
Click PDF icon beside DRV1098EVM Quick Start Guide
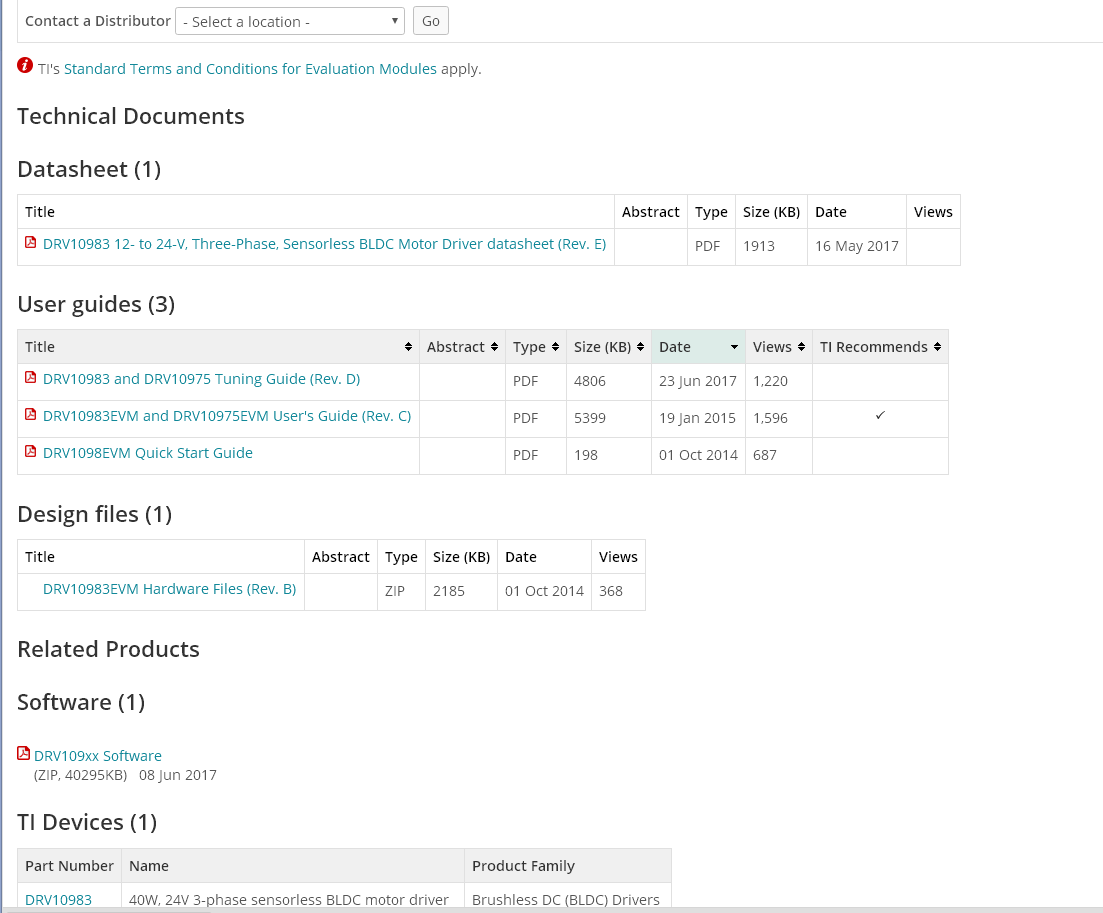30,452
